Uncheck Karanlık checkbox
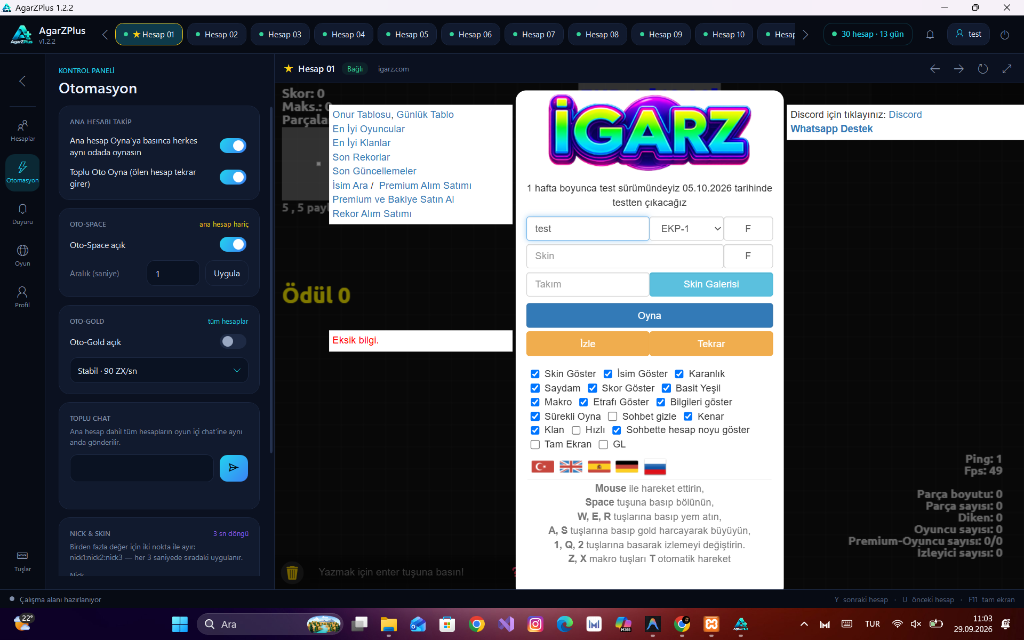 click(679, 374)
